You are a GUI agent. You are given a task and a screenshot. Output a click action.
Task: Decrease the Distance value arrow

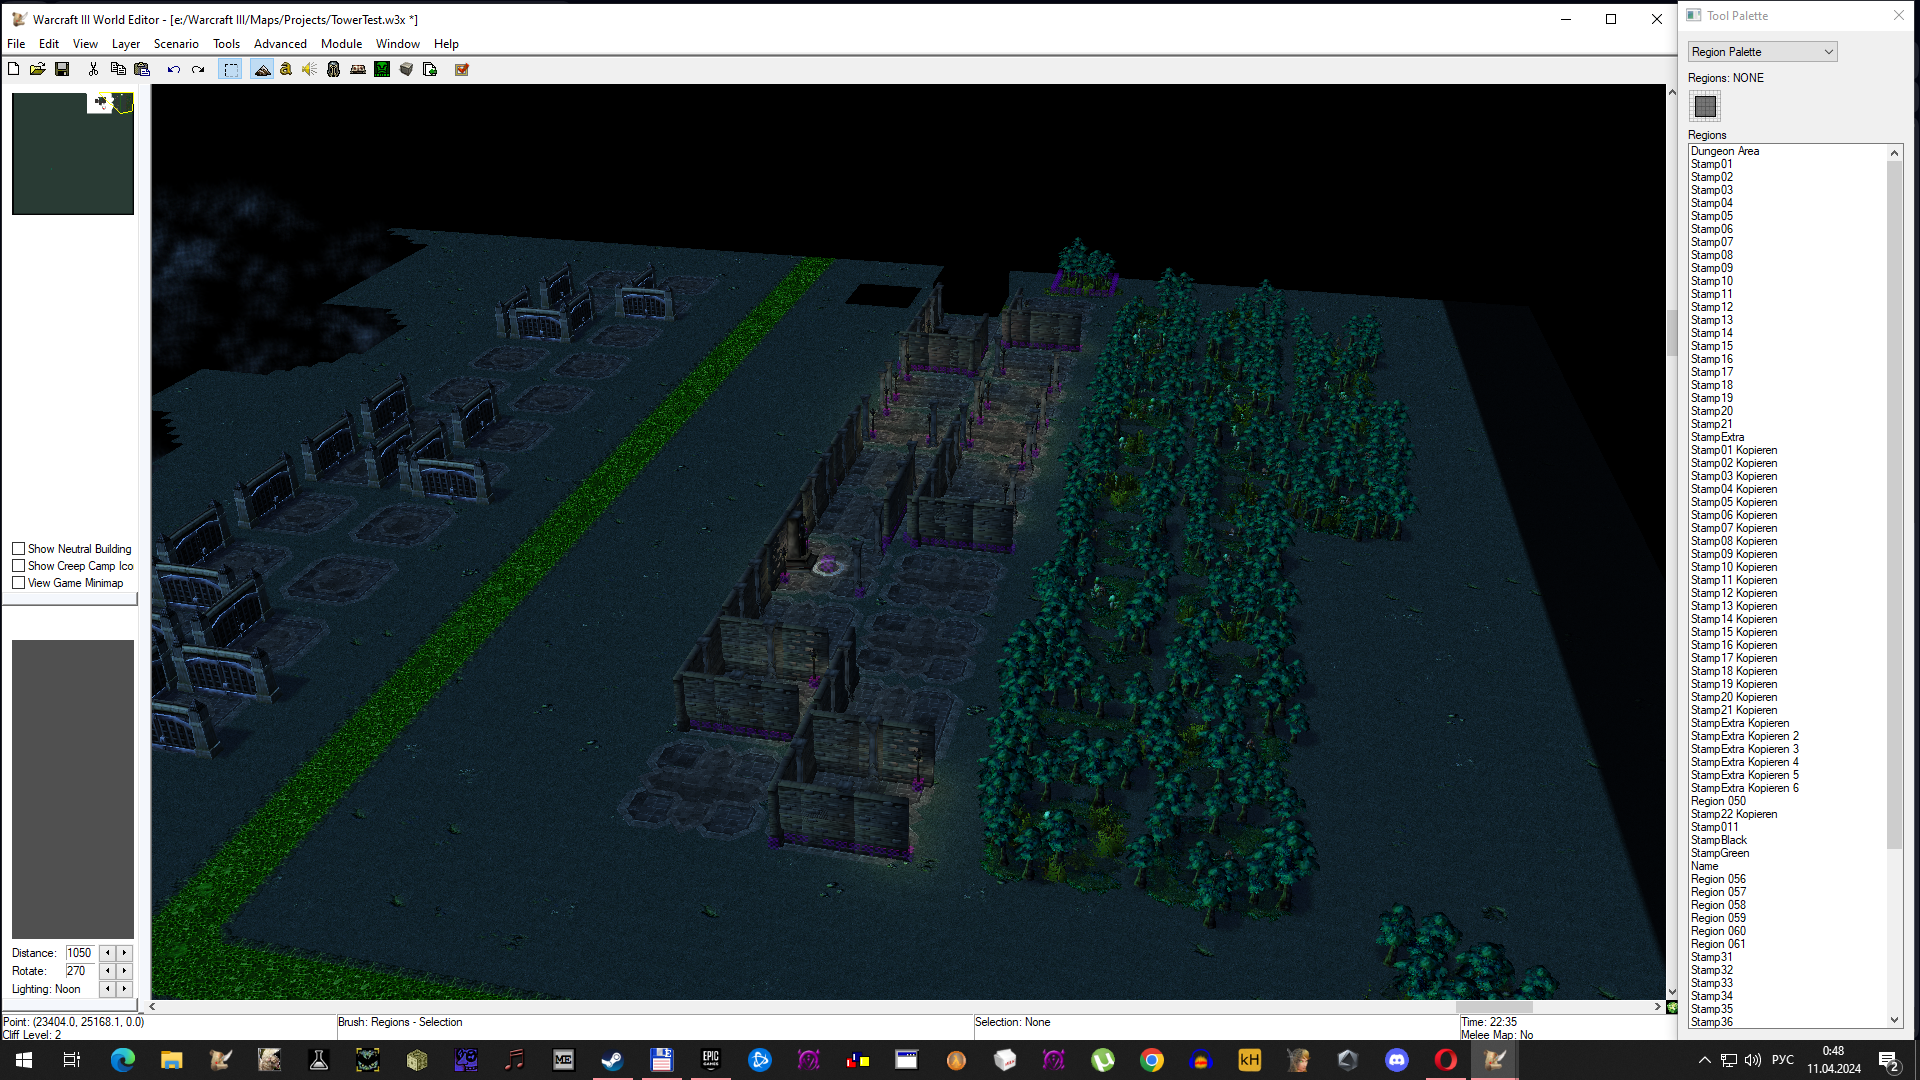(x=108, y=953)
